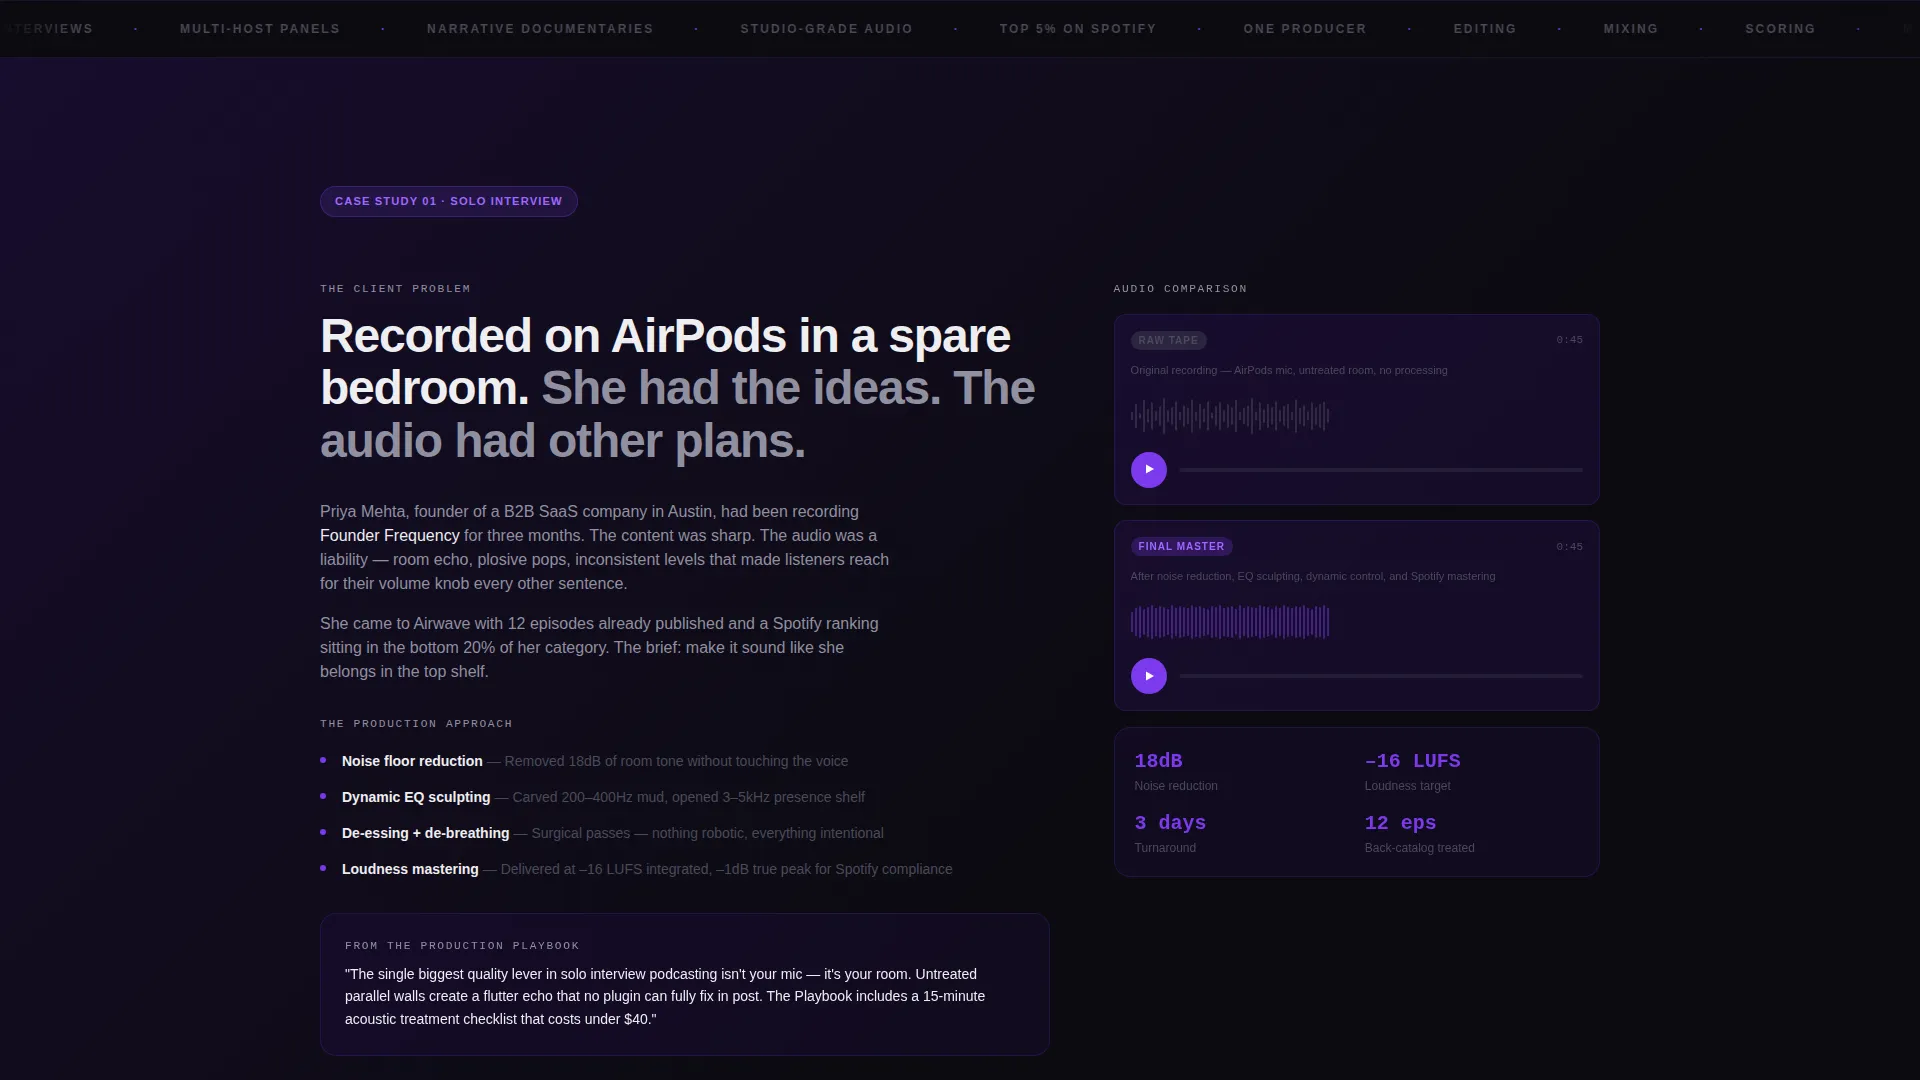Click the Raw Tape waveform graphic
1920x1080 pixels.
[1230, 416]
